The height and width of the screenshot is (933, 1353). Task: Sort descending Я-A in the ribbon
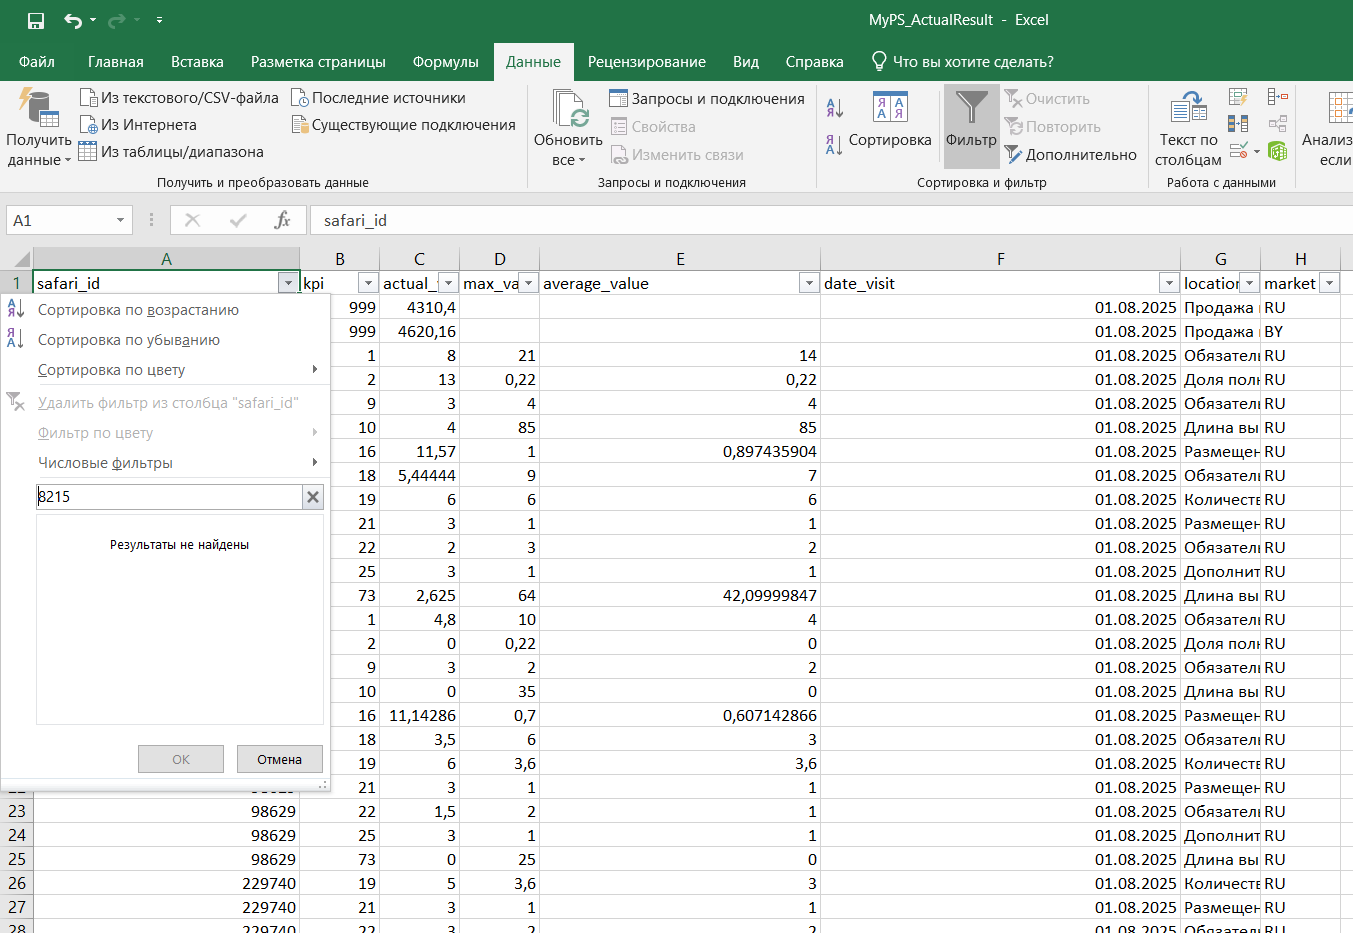point(834,145)
